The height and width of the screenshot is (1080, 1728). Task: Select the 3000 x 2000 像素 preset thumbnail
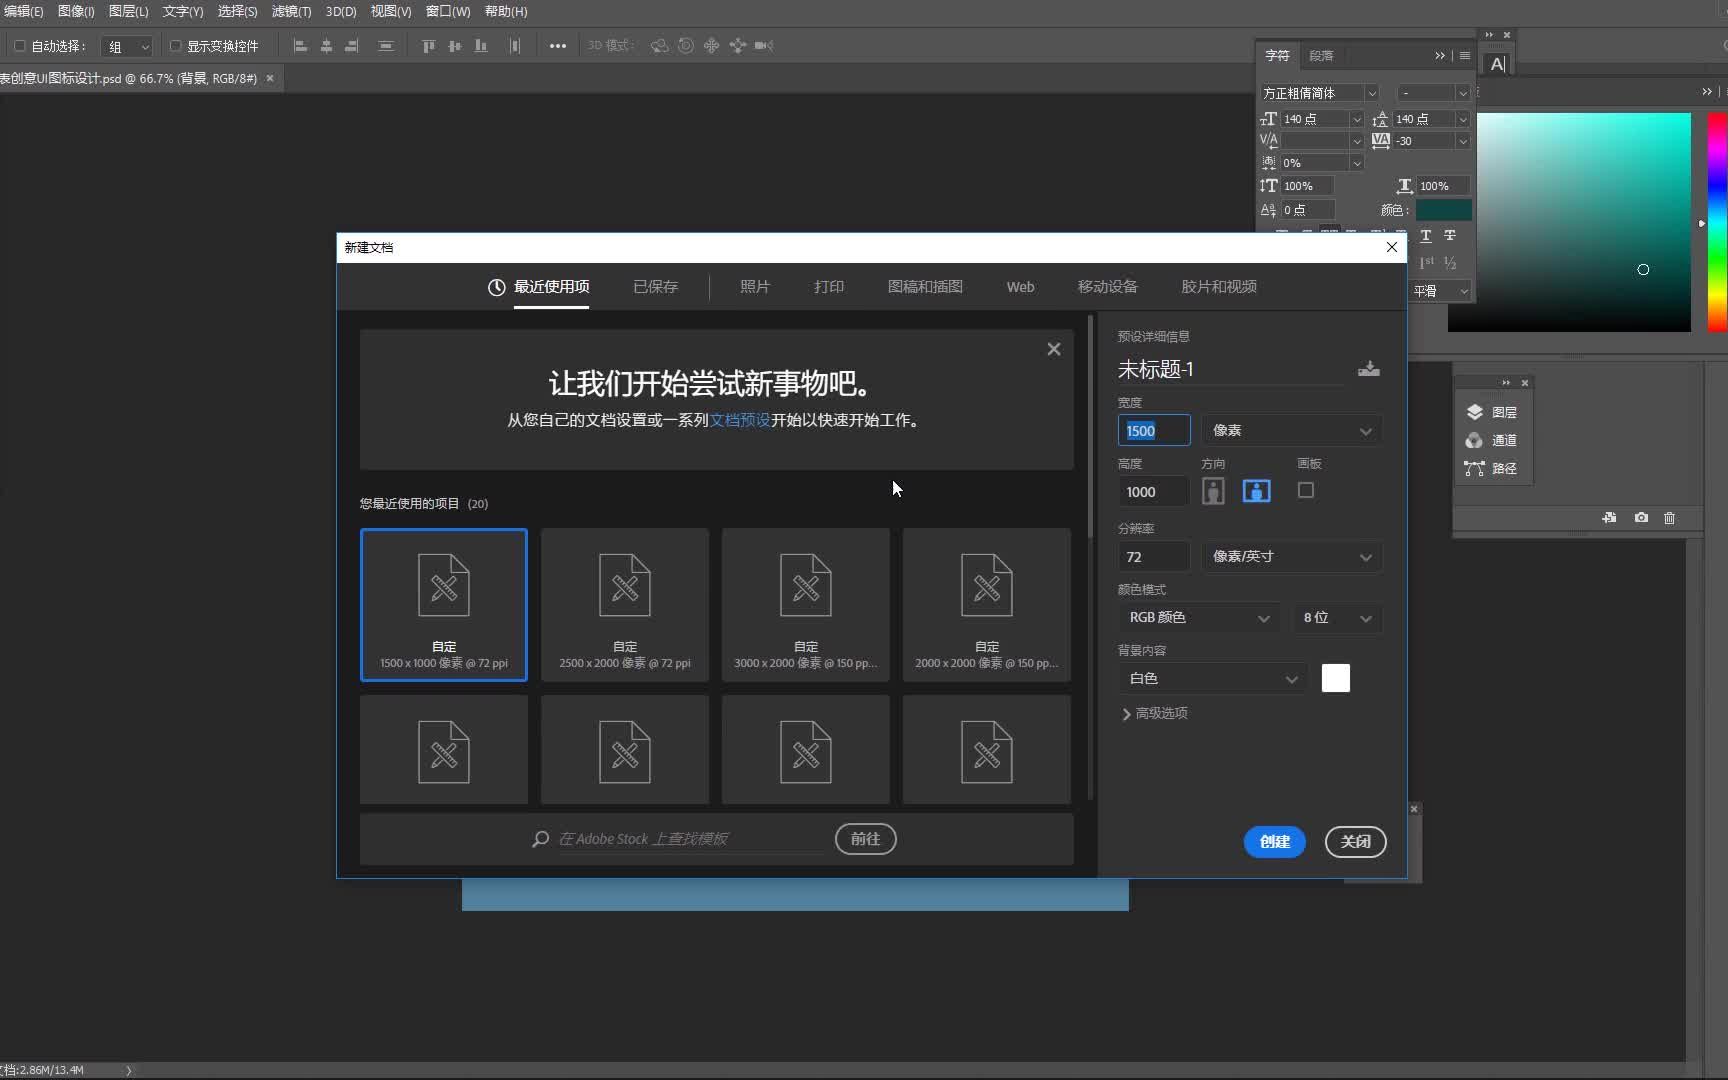coord(806,605)
